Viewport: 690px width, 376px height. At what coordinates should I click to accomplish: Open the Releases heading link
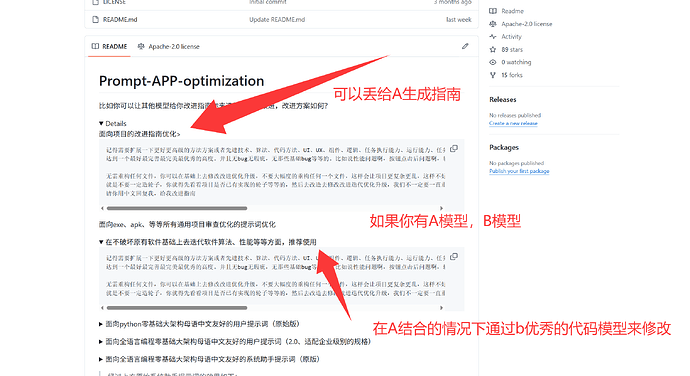point(503,100)
